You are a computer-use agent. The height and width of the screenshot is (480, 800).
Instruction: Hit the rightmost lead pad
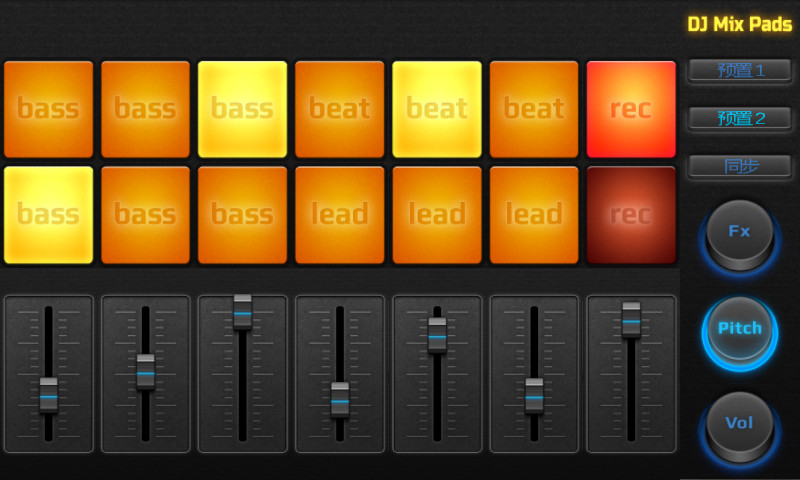point(533,214)
